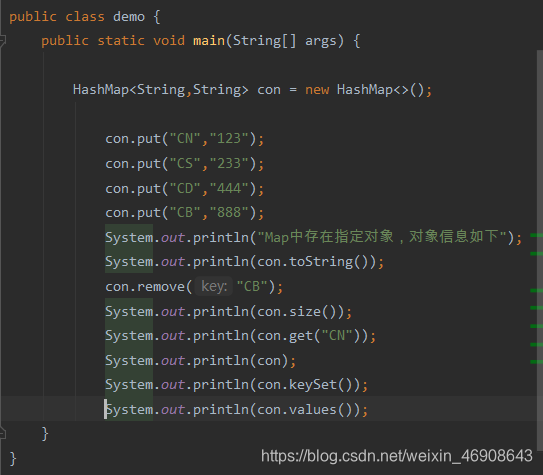Click the 'key:' parameter hint in remove call
This screenshot has width=543, height=475.
(214, 286)
